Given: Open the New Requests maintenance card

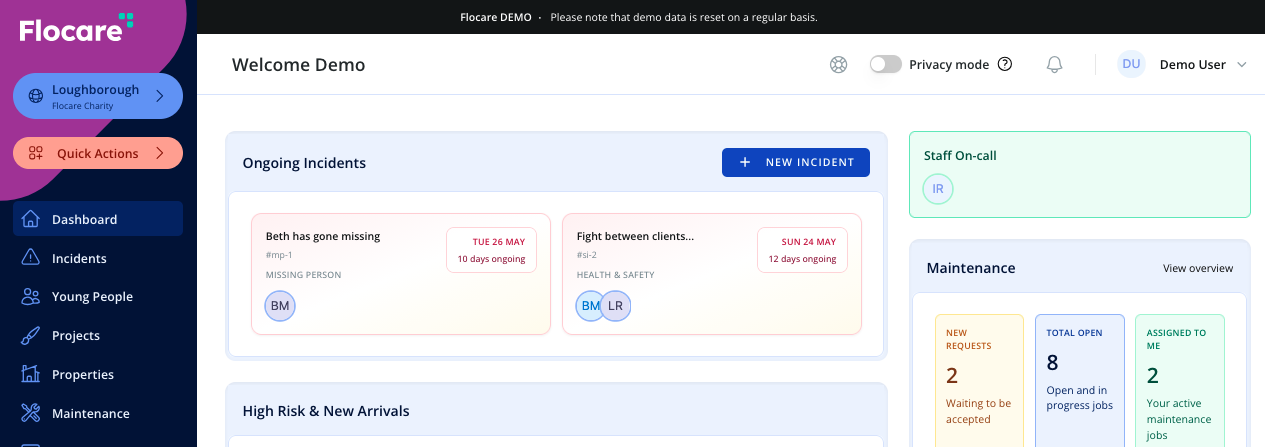Looking at the screenshot, I should [979, 381].
